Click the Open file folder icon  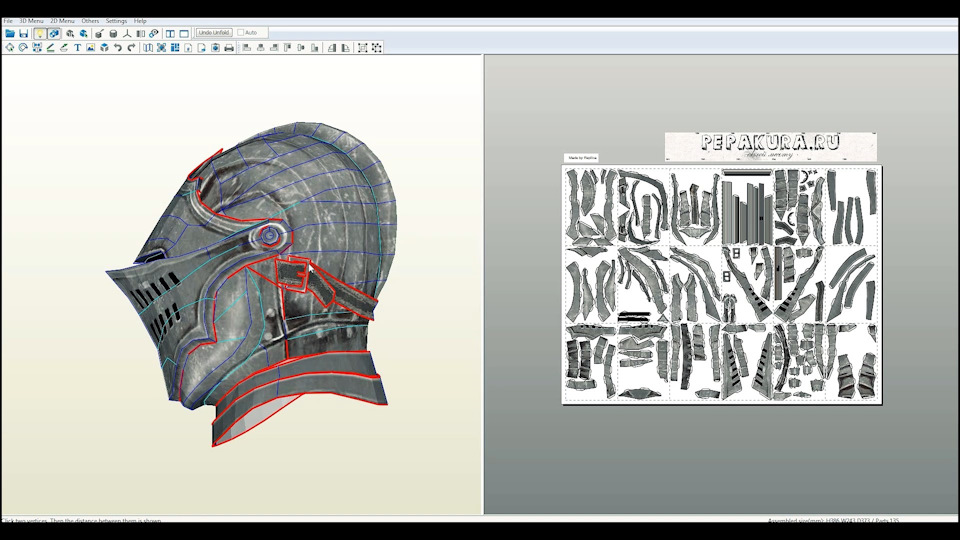pos(10,33)
